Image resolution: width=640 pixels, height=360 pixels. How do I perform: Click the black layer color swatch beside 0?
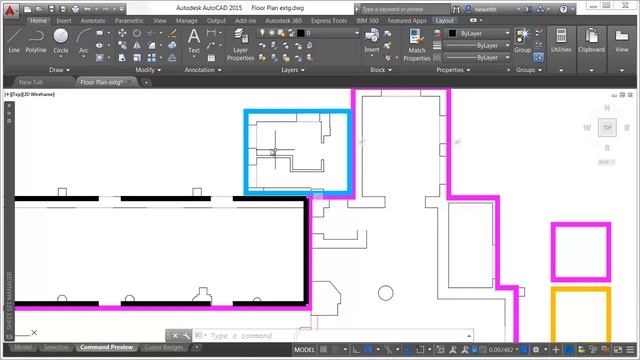[301, 33]
